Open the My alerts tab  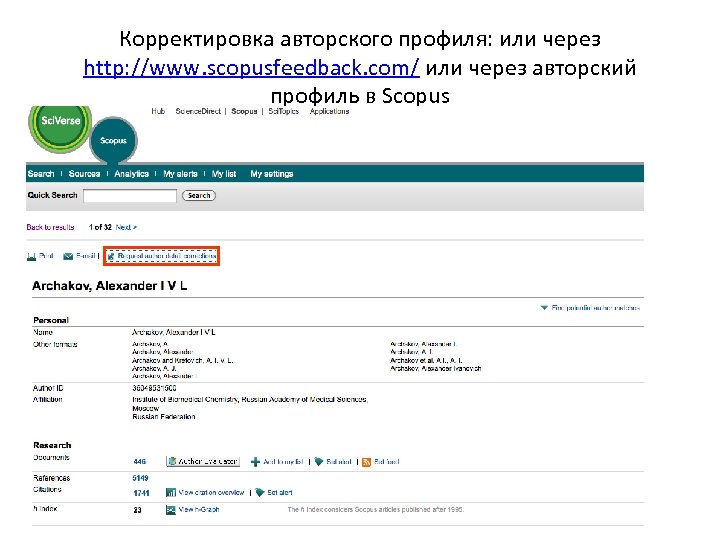click(180, 174)
